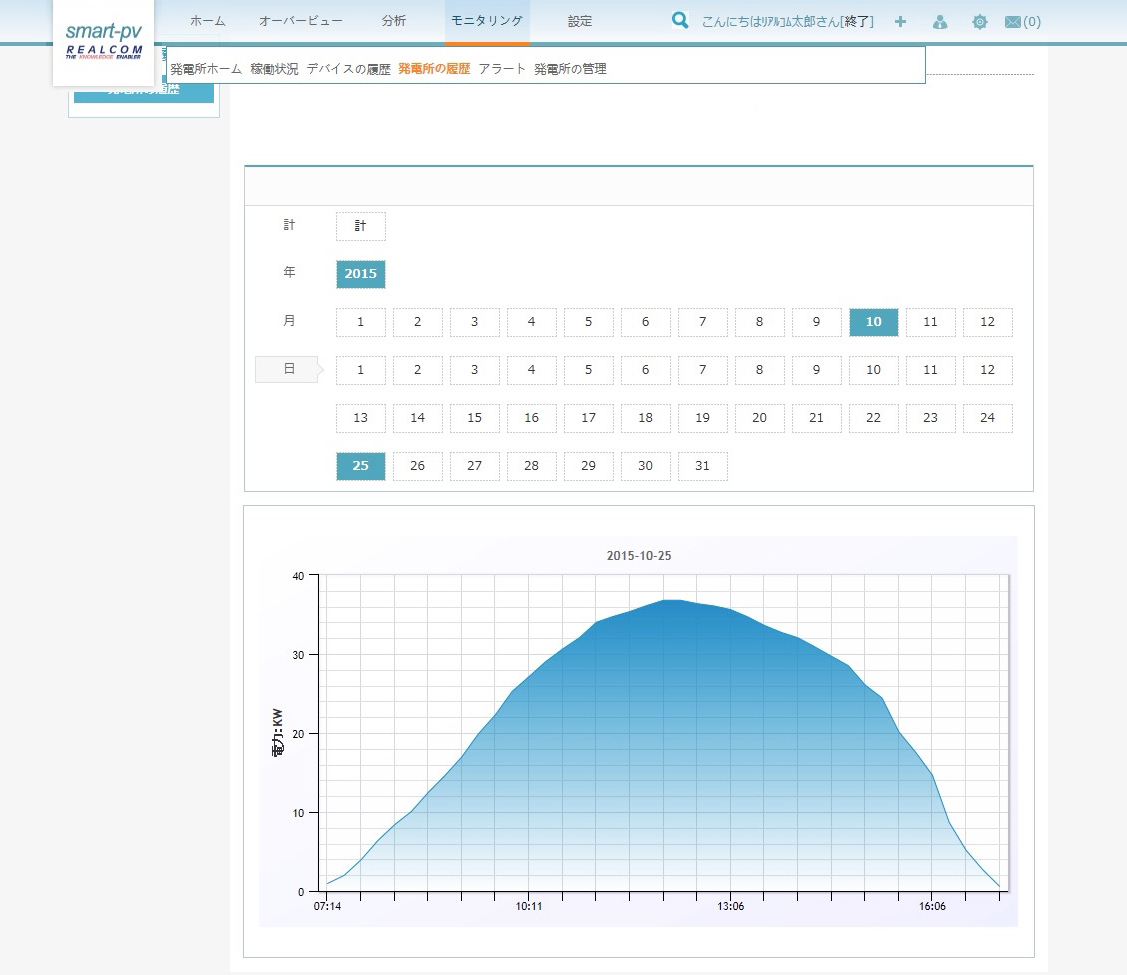
Task: Go to 発電所の履歴 submenu
Action: pyautogui.click(x=434, y=69)
